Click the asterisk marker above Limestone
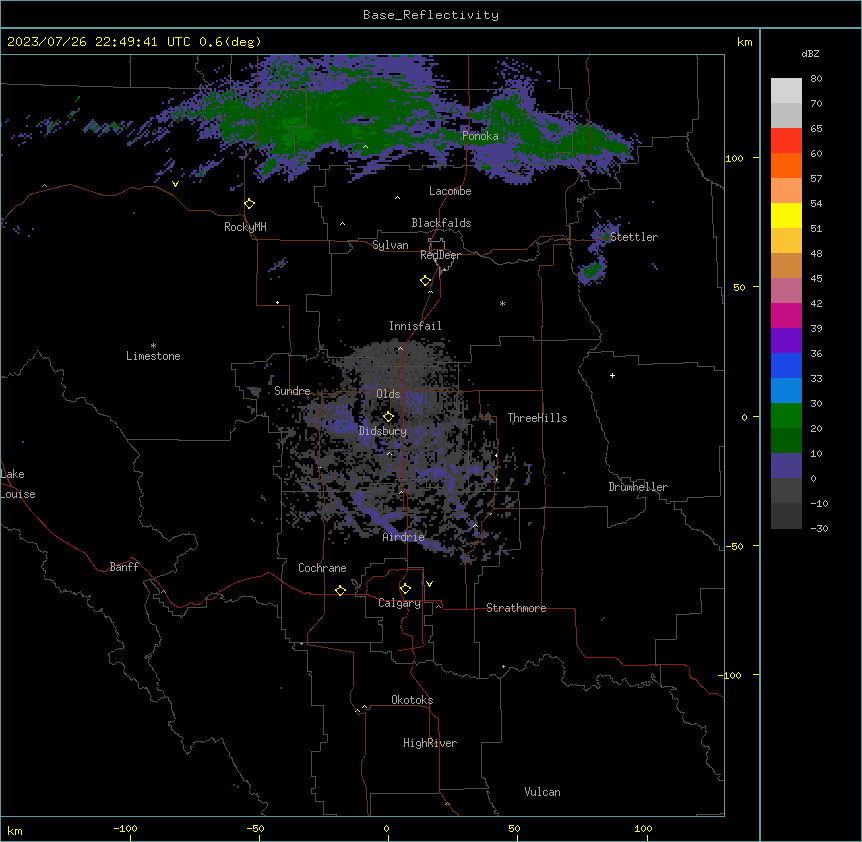862x842 pixels. point(153,346)
